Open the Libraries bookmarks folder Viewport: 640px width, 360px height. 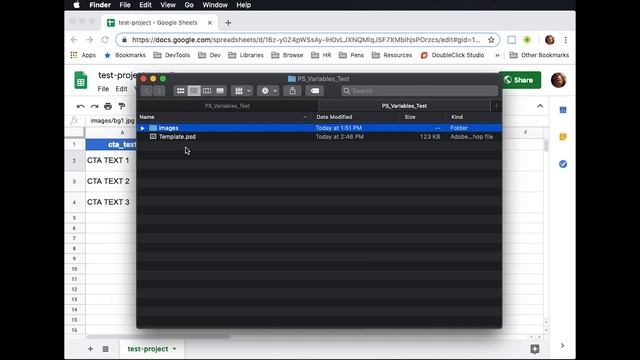point(246,55)
